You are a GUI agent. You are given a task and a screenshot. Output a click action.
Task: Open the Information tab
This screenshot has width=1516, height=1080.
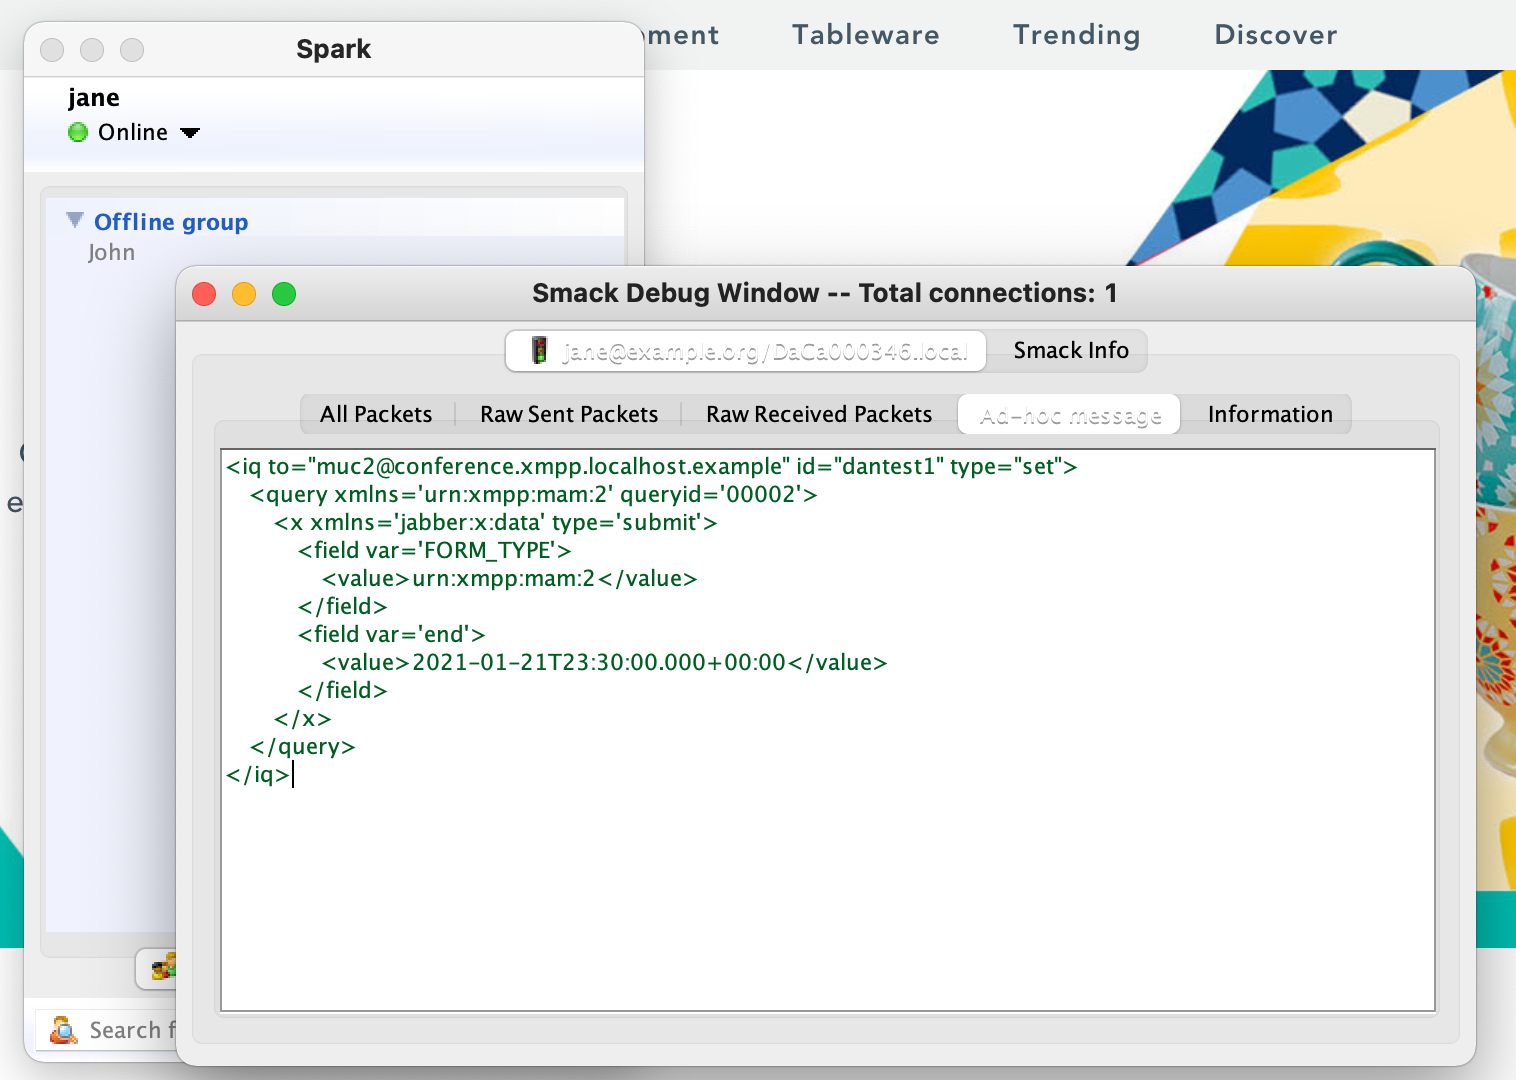pyautogui.click(x=1269, y=413)
